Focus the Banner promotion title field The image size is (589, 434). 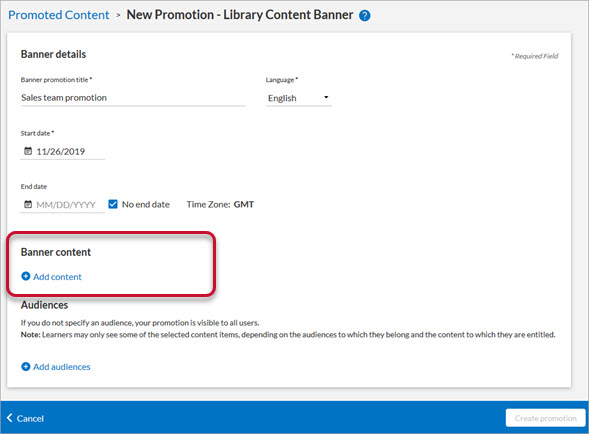133,98
